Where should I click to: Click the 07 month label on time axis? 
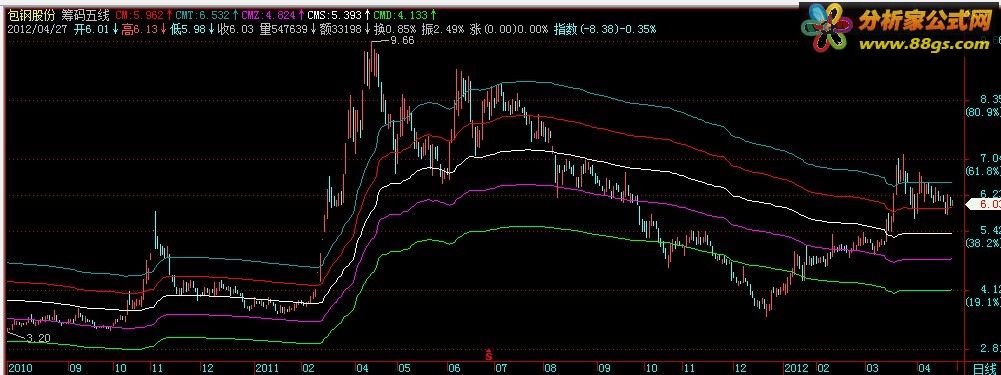click(x=500, y=369)
